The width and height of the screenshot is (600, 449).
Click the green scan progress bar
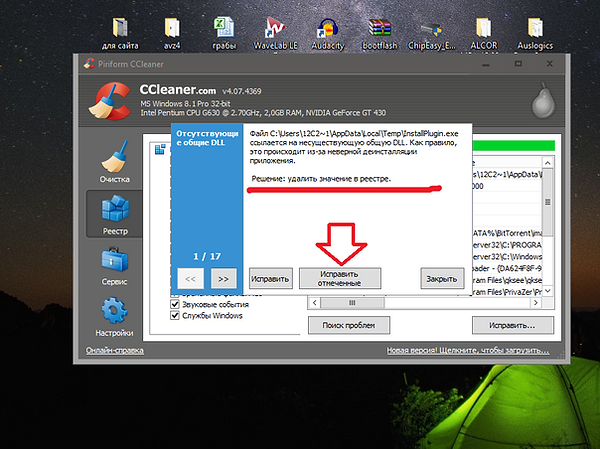(x=514, y=145)
